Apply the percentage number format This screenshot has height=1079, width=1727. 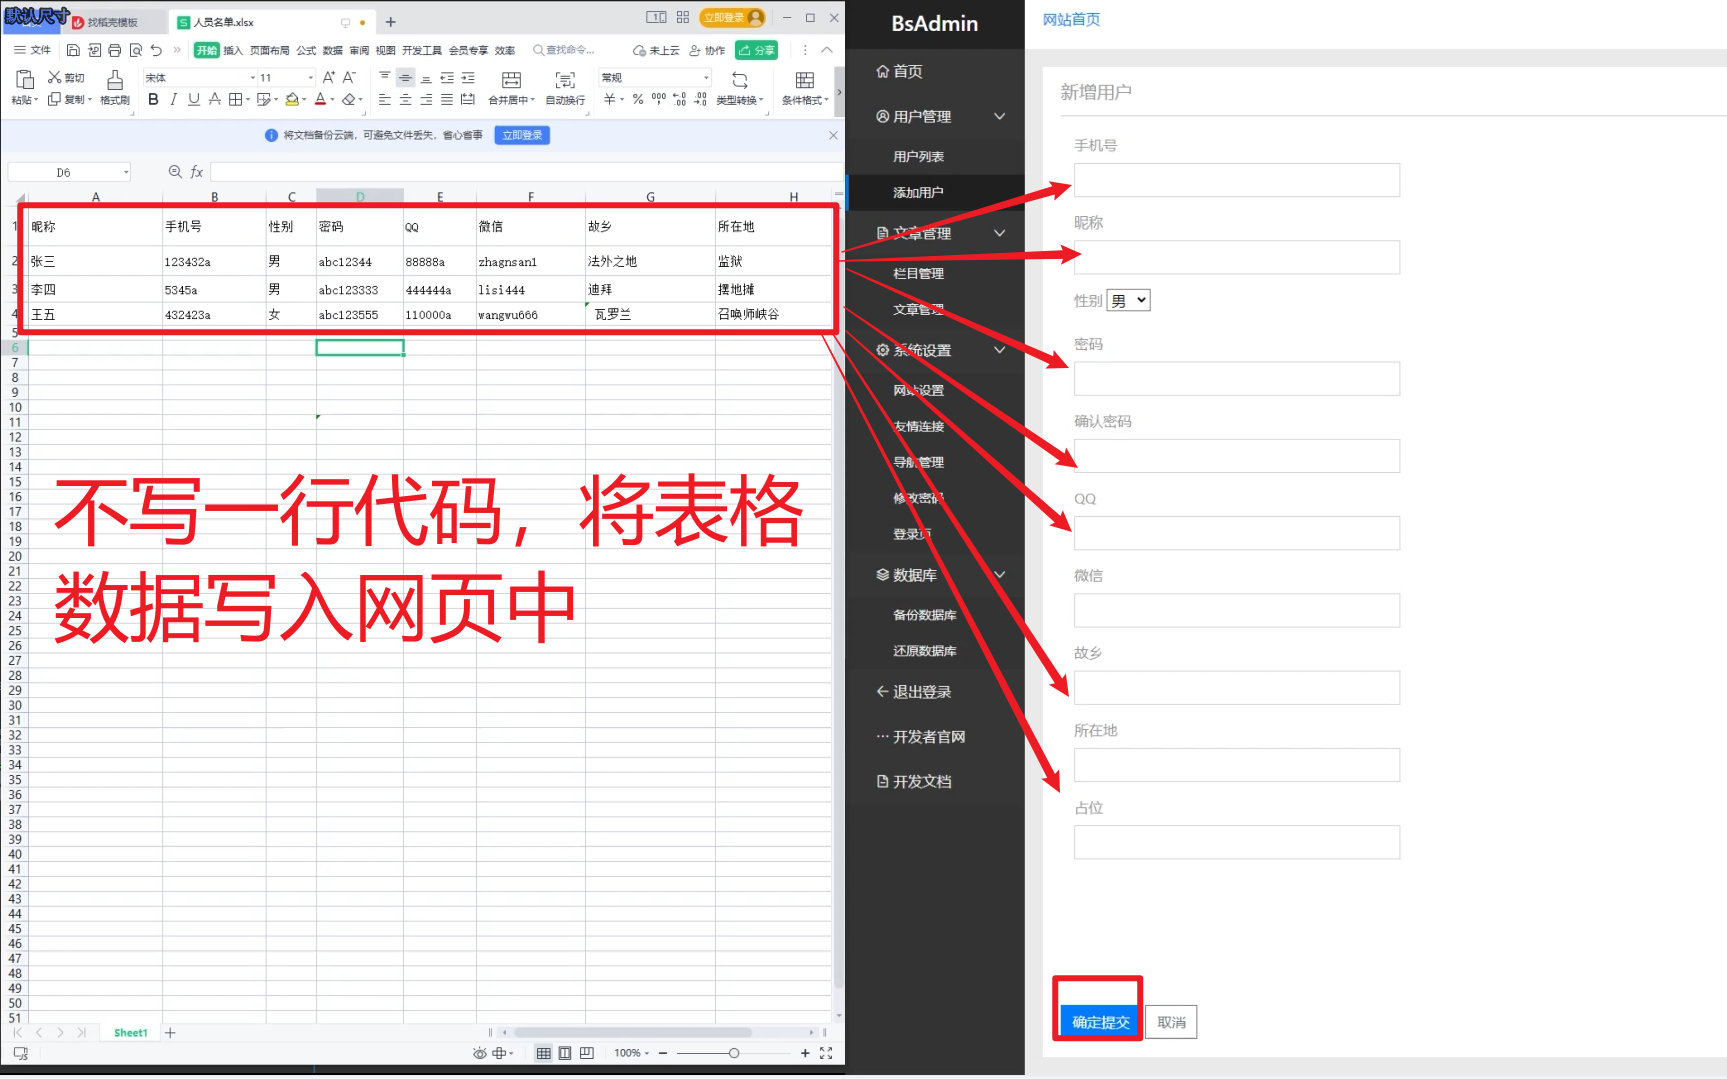coord(636,99)
